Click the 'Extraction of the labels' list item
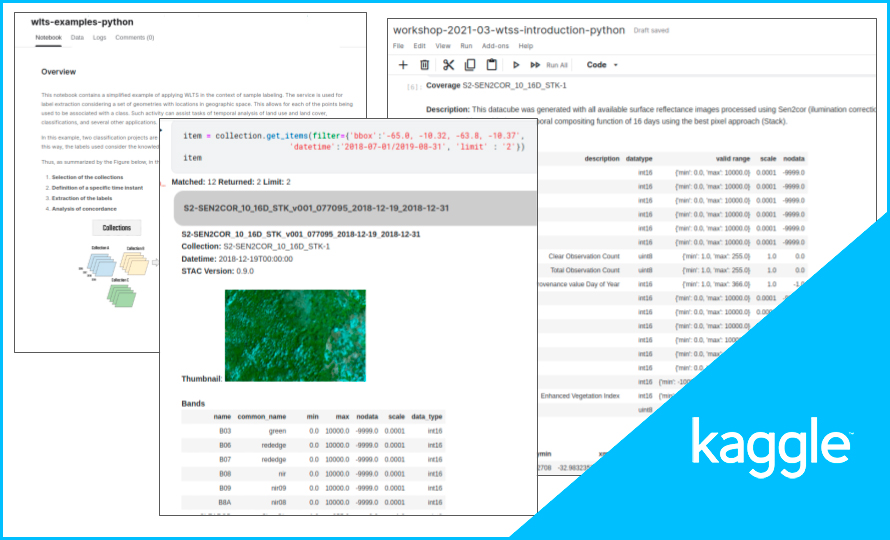The height and width of the screenshot is (540, 890). point(82,198)
